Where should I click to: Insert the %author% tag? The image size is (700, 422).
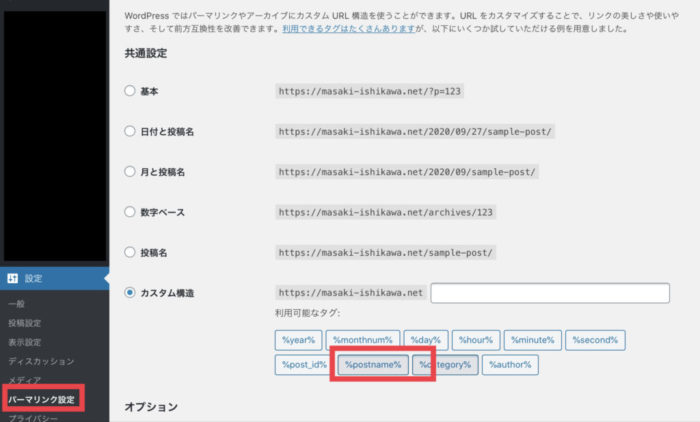click(510, 365)
